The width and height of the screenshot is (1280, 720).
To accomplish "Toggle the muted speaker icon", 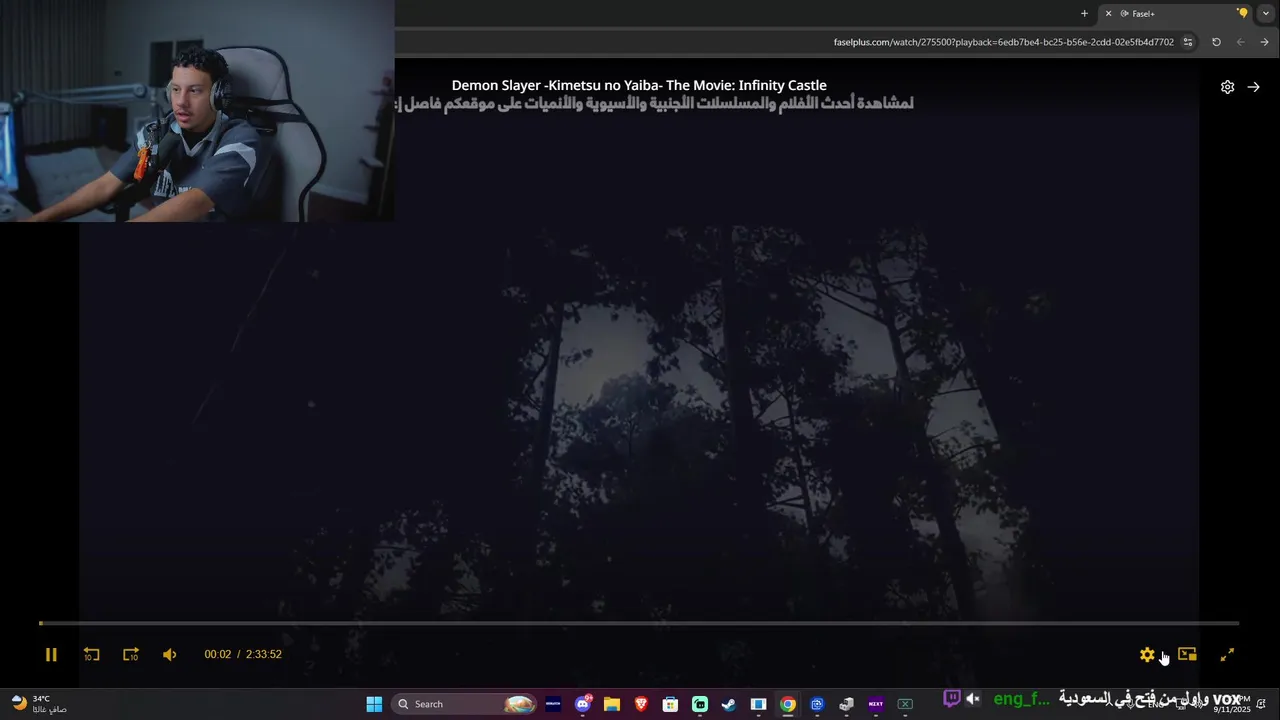I will [973, 699].
